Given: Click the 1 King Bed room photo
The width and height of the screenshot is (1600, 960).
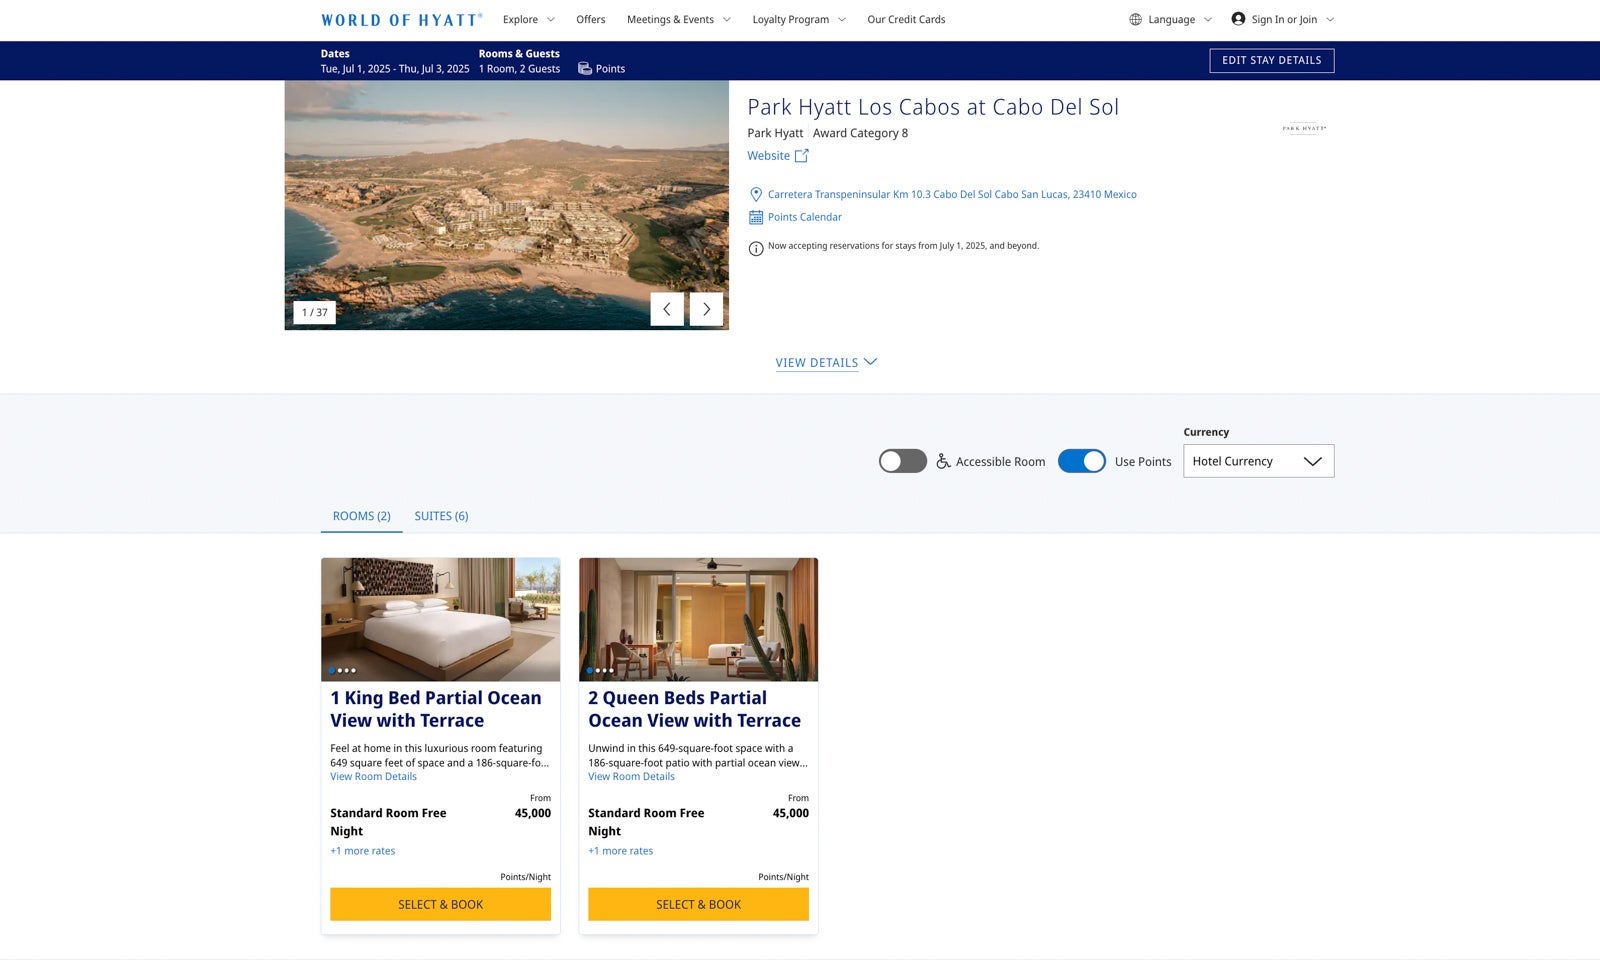Looking at the screenshot, I should coord(441,620).
